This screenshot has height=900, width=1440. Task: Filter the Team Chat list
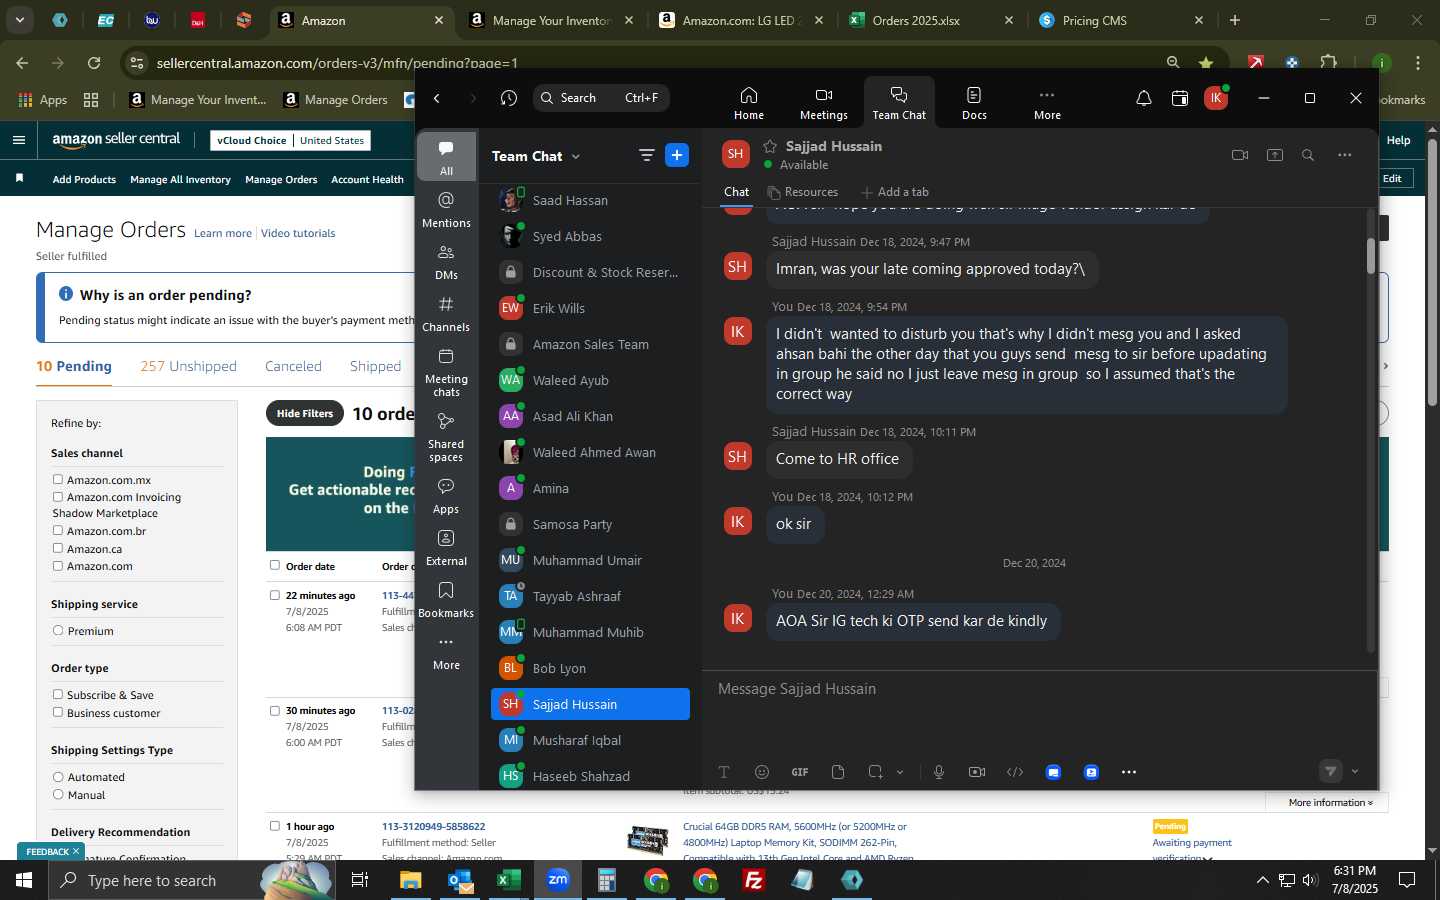[647, 155]
